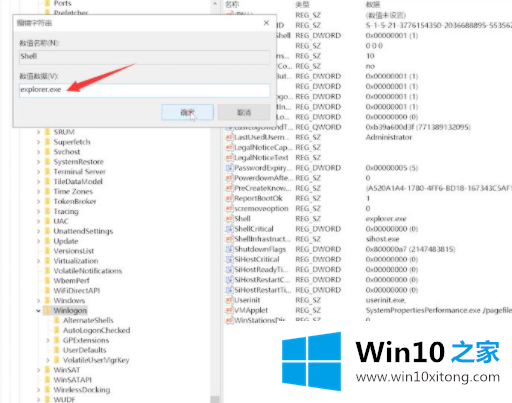Select the scremoveoption value name
Viewport: 512px width, 403px height.
[261, 209]
